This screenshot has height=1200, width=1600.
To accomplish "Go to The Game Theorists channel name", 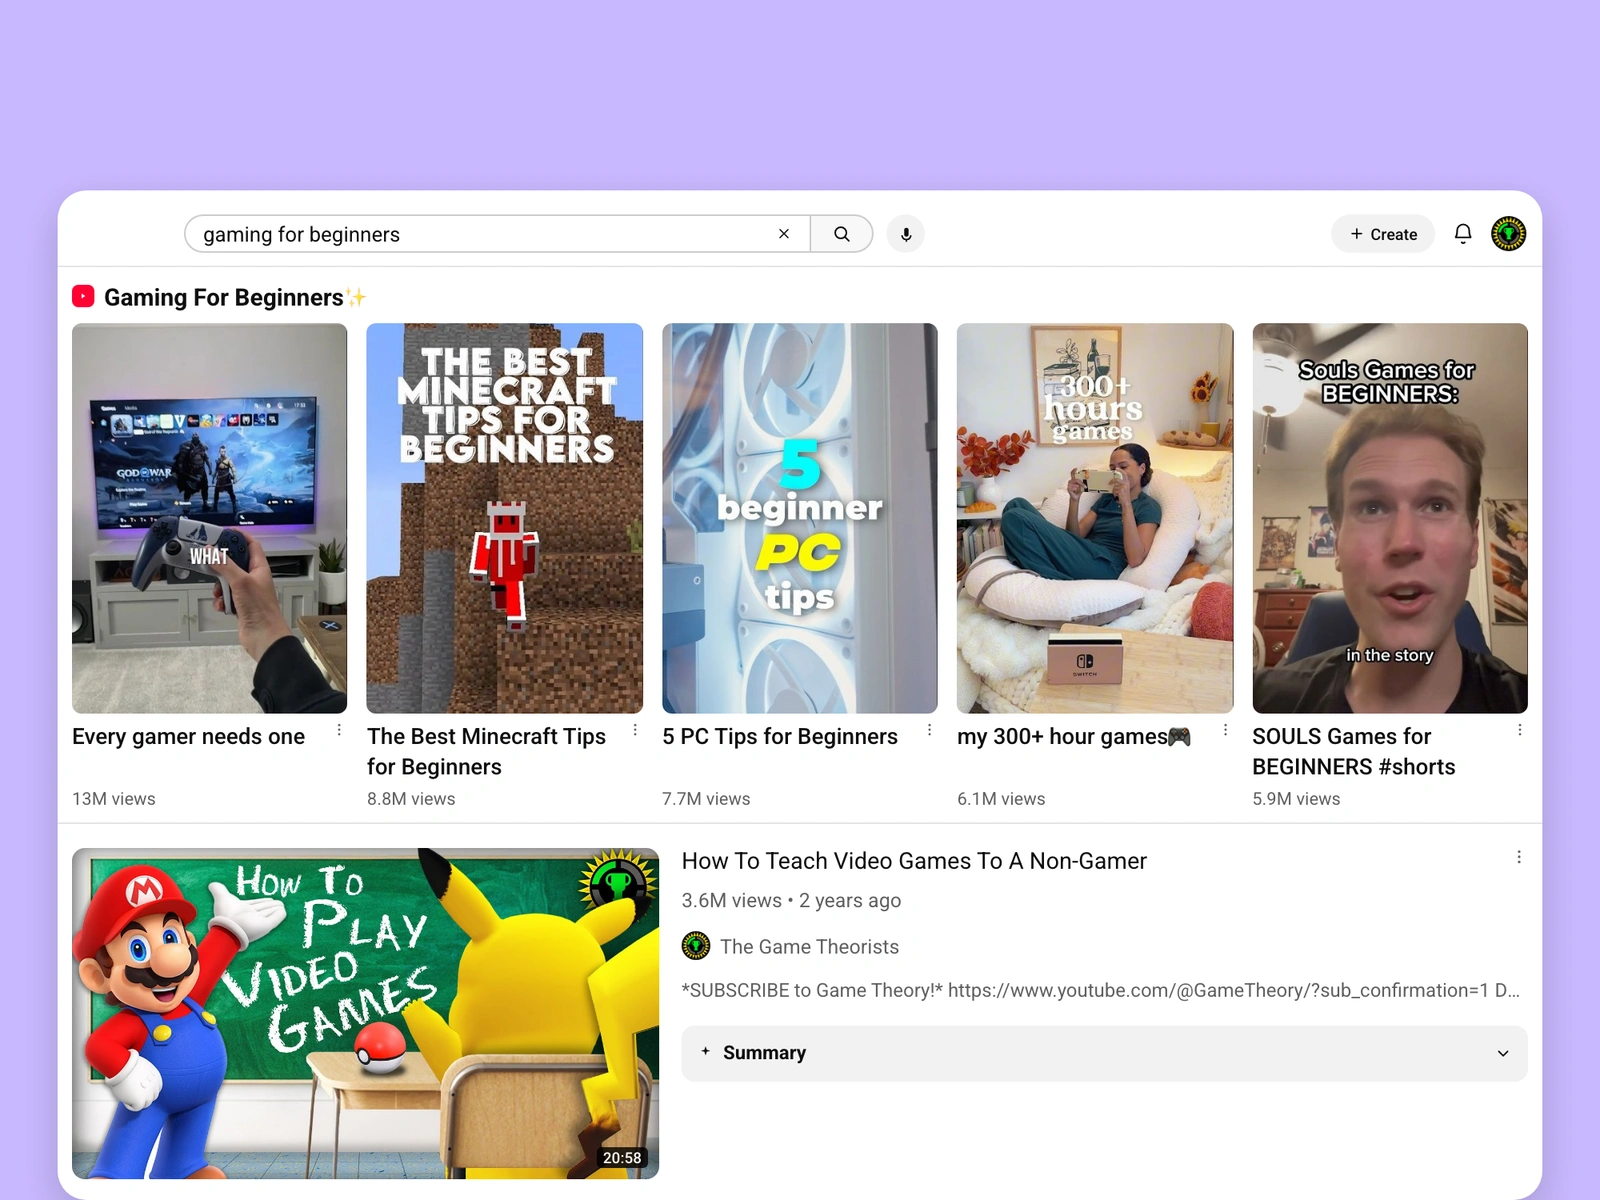I will 809,947.
